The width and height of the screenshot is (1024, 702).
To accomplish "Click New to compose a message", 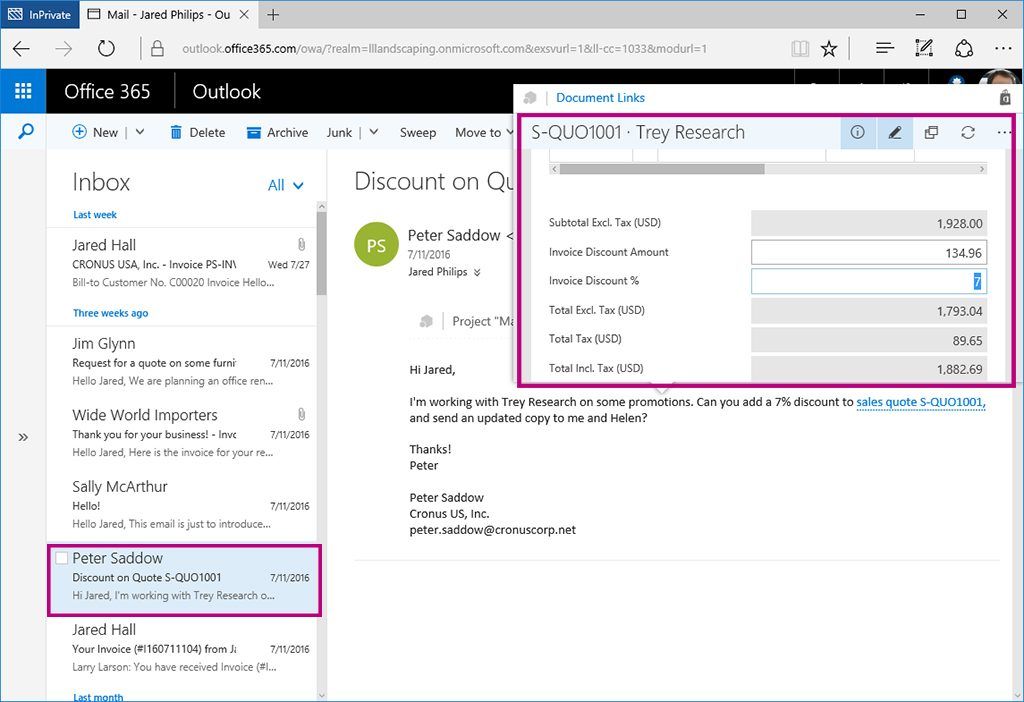I will [95, 133].
